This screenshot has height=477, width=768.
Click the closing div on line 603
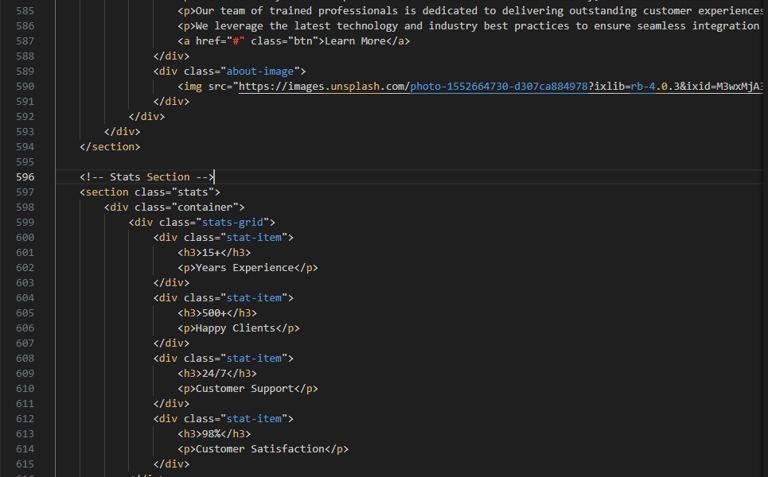click(171, 283)
